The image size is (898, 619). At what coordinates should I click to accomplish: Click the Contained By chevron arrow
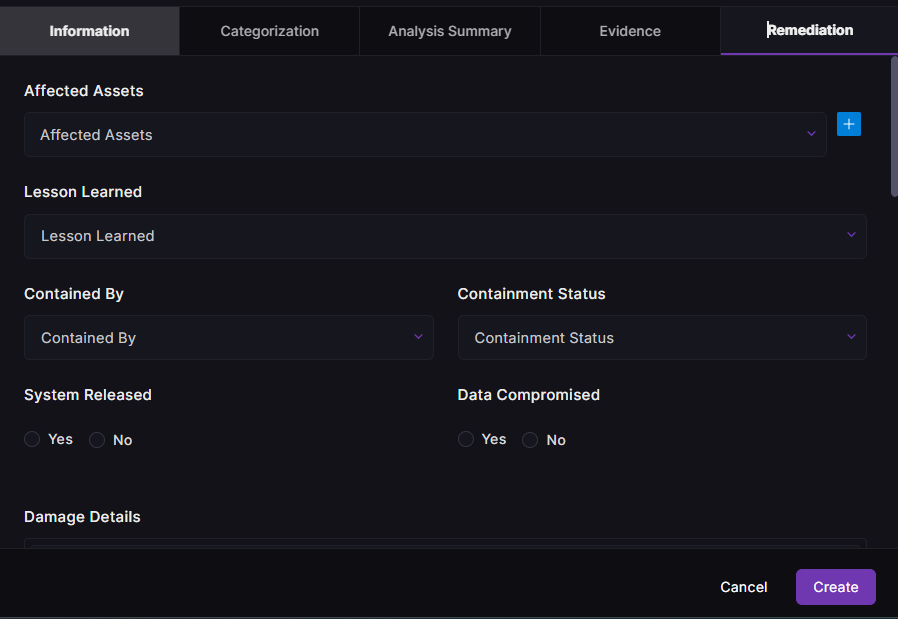click(x=418, y=337)
